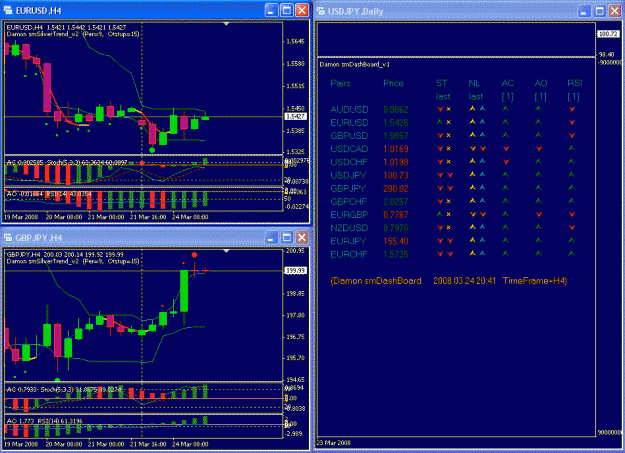The height and width of the screenshot is (453, 625).
Task: Click the AO column header
Action: click(x=541, y=83)
